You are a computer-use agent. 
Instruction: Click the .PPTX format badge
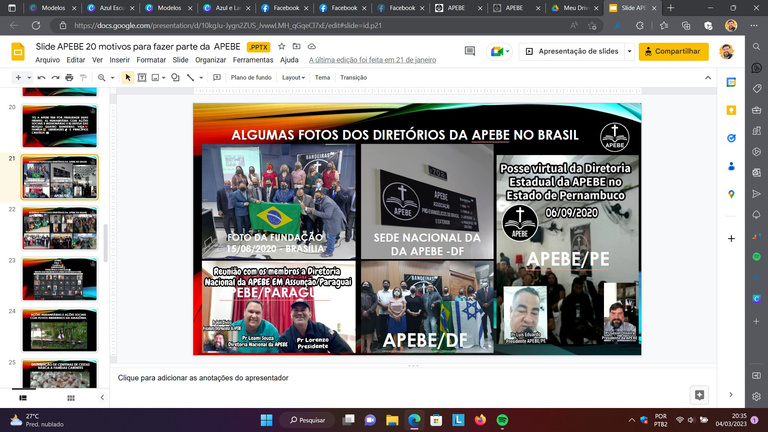pos(258,47)
